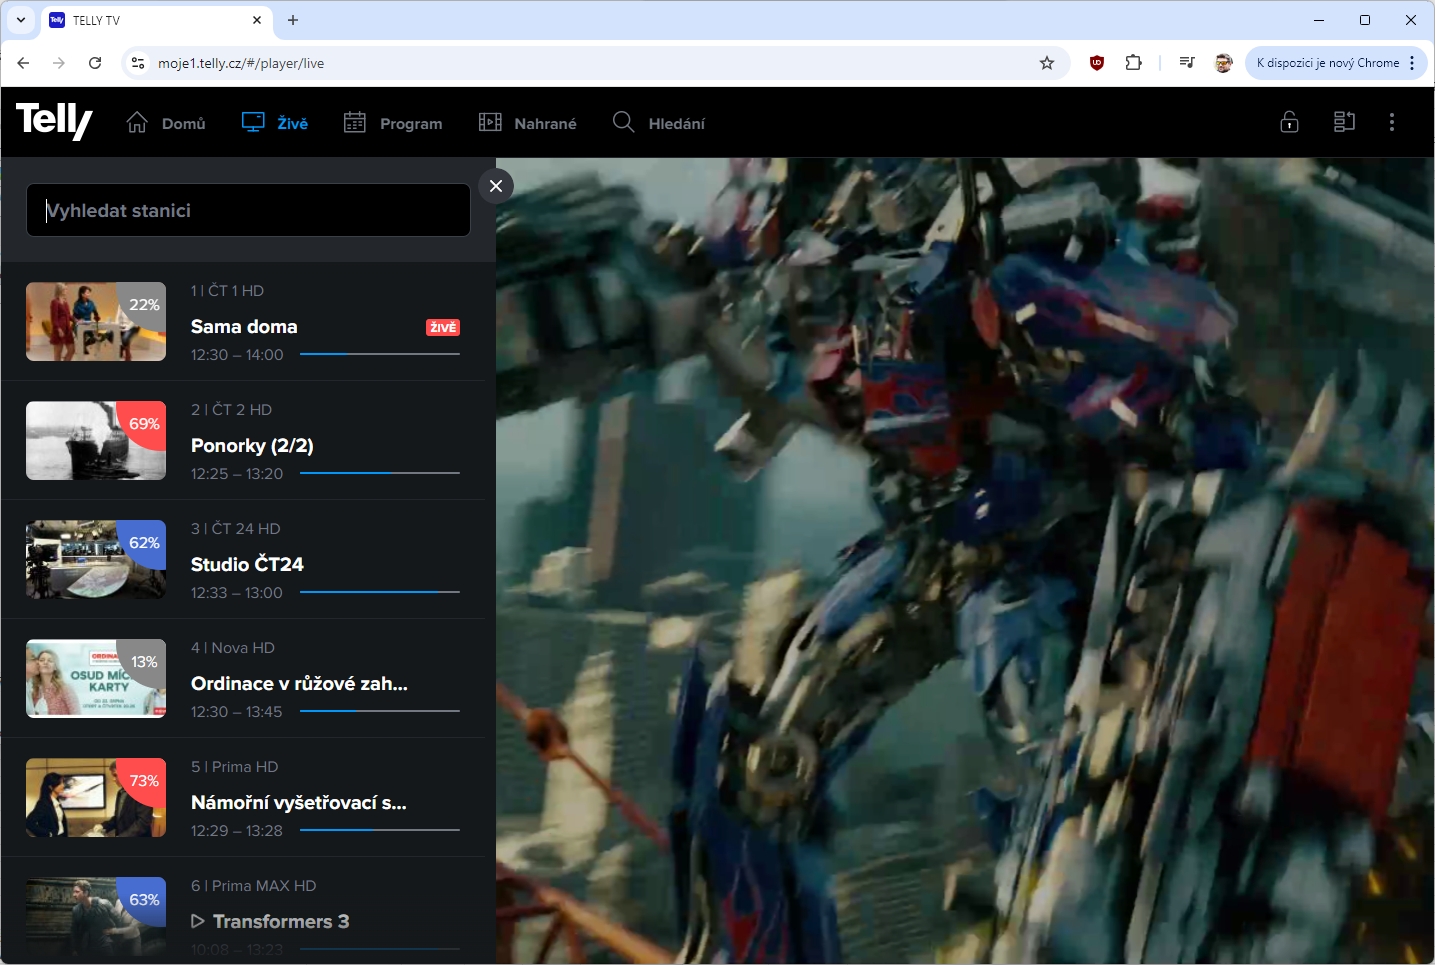This screenshot has height=965, width=1435.
Task: Select Studio ČT24 channel entry
Action: tap(247, 565)
